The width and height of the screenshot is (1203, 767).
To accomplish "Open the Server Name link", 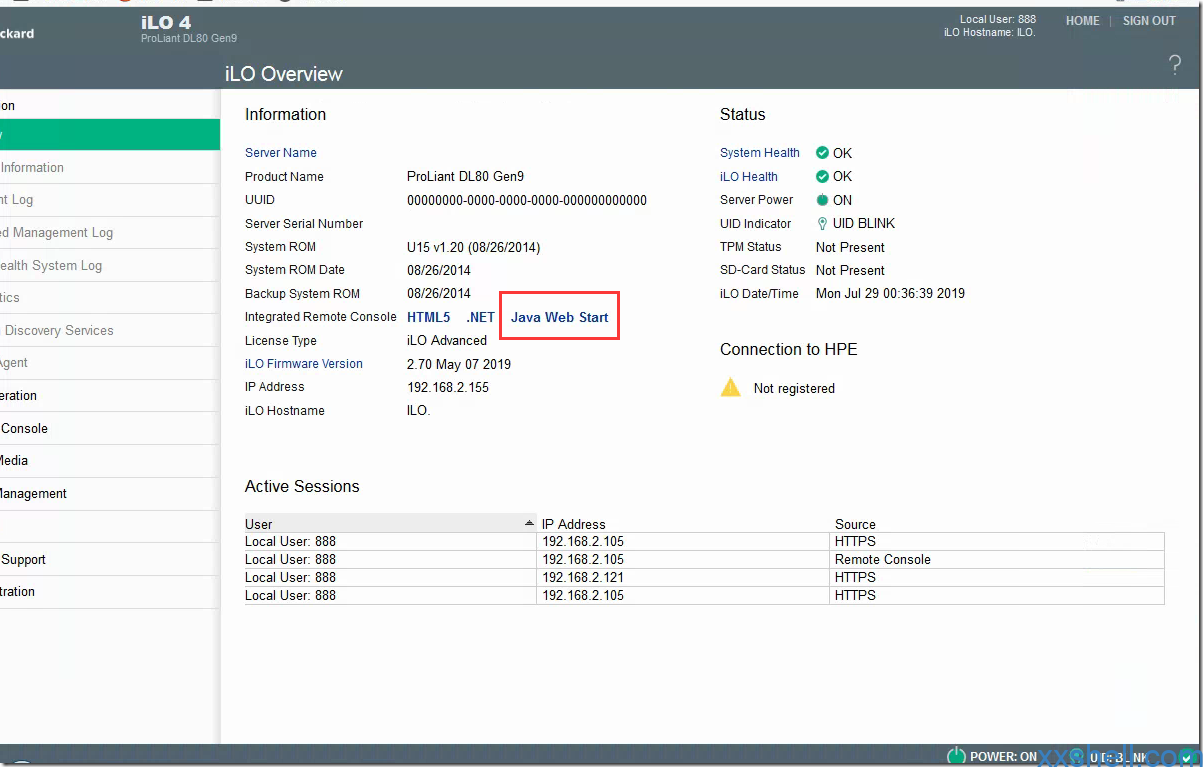I will coord(281,153).
